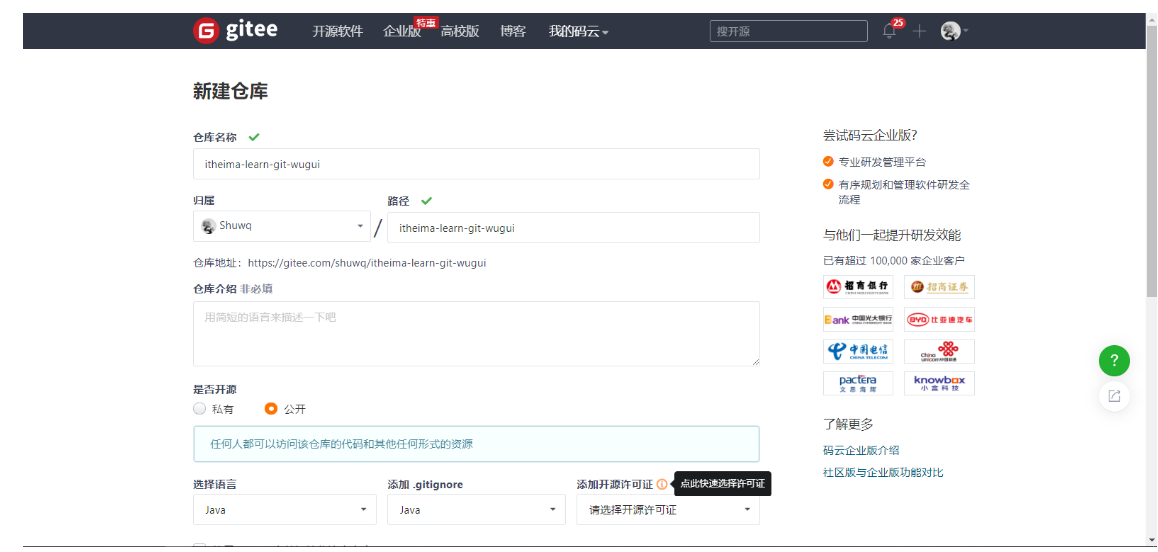The image size is (1158, 552).
Task: Select the 私有 radio button
Action: pyautogui.click(x=199, y=409)
